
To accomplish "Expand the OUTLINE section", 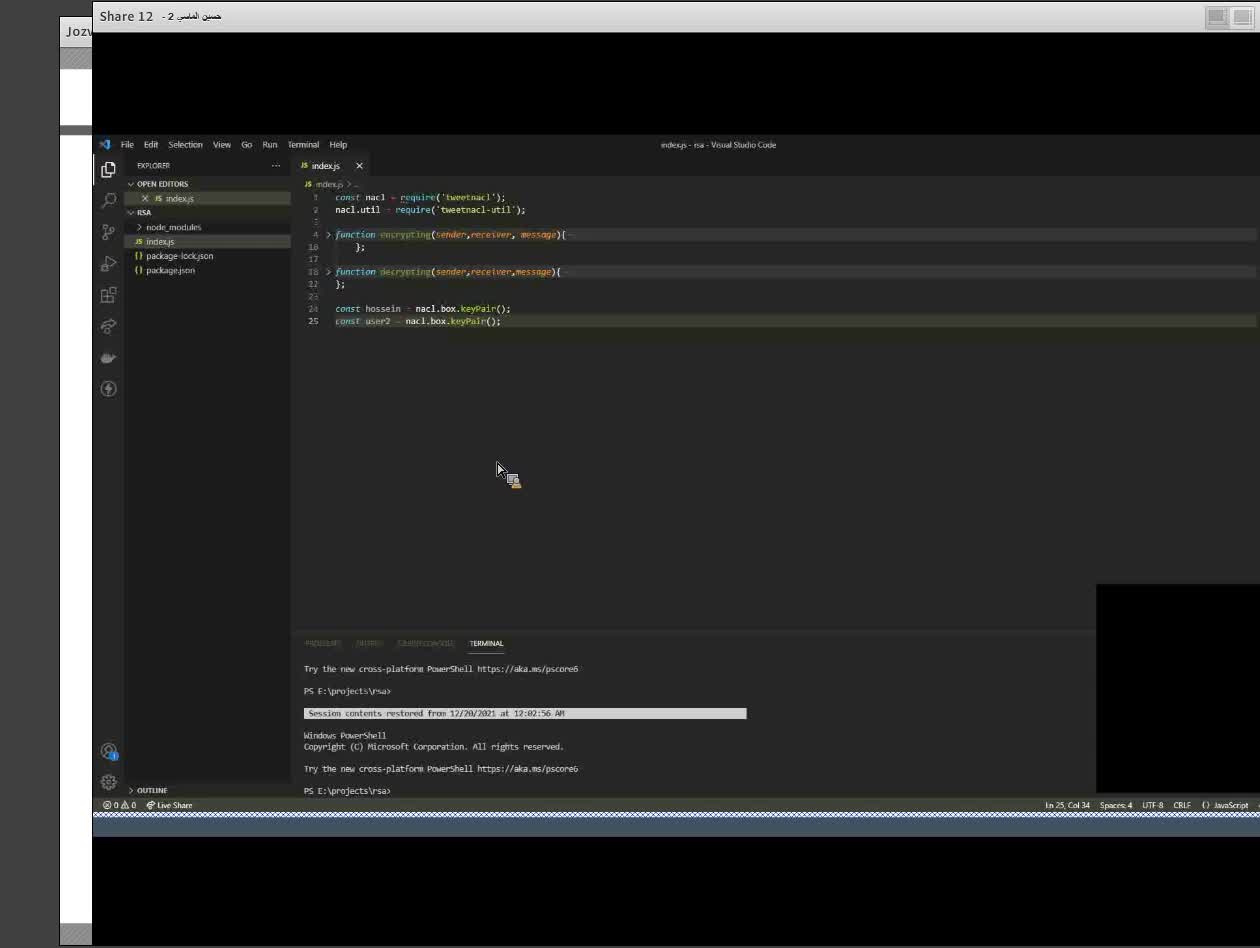I will tap(151, 790).
